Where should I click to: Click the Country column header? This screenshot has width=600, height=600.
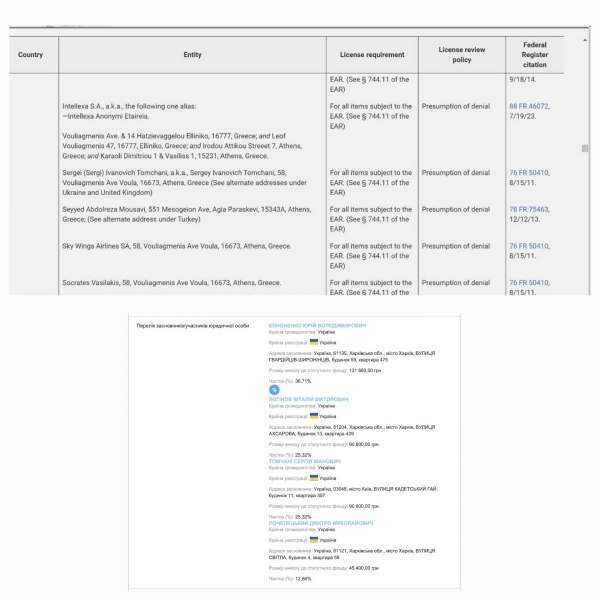point(30,55)
